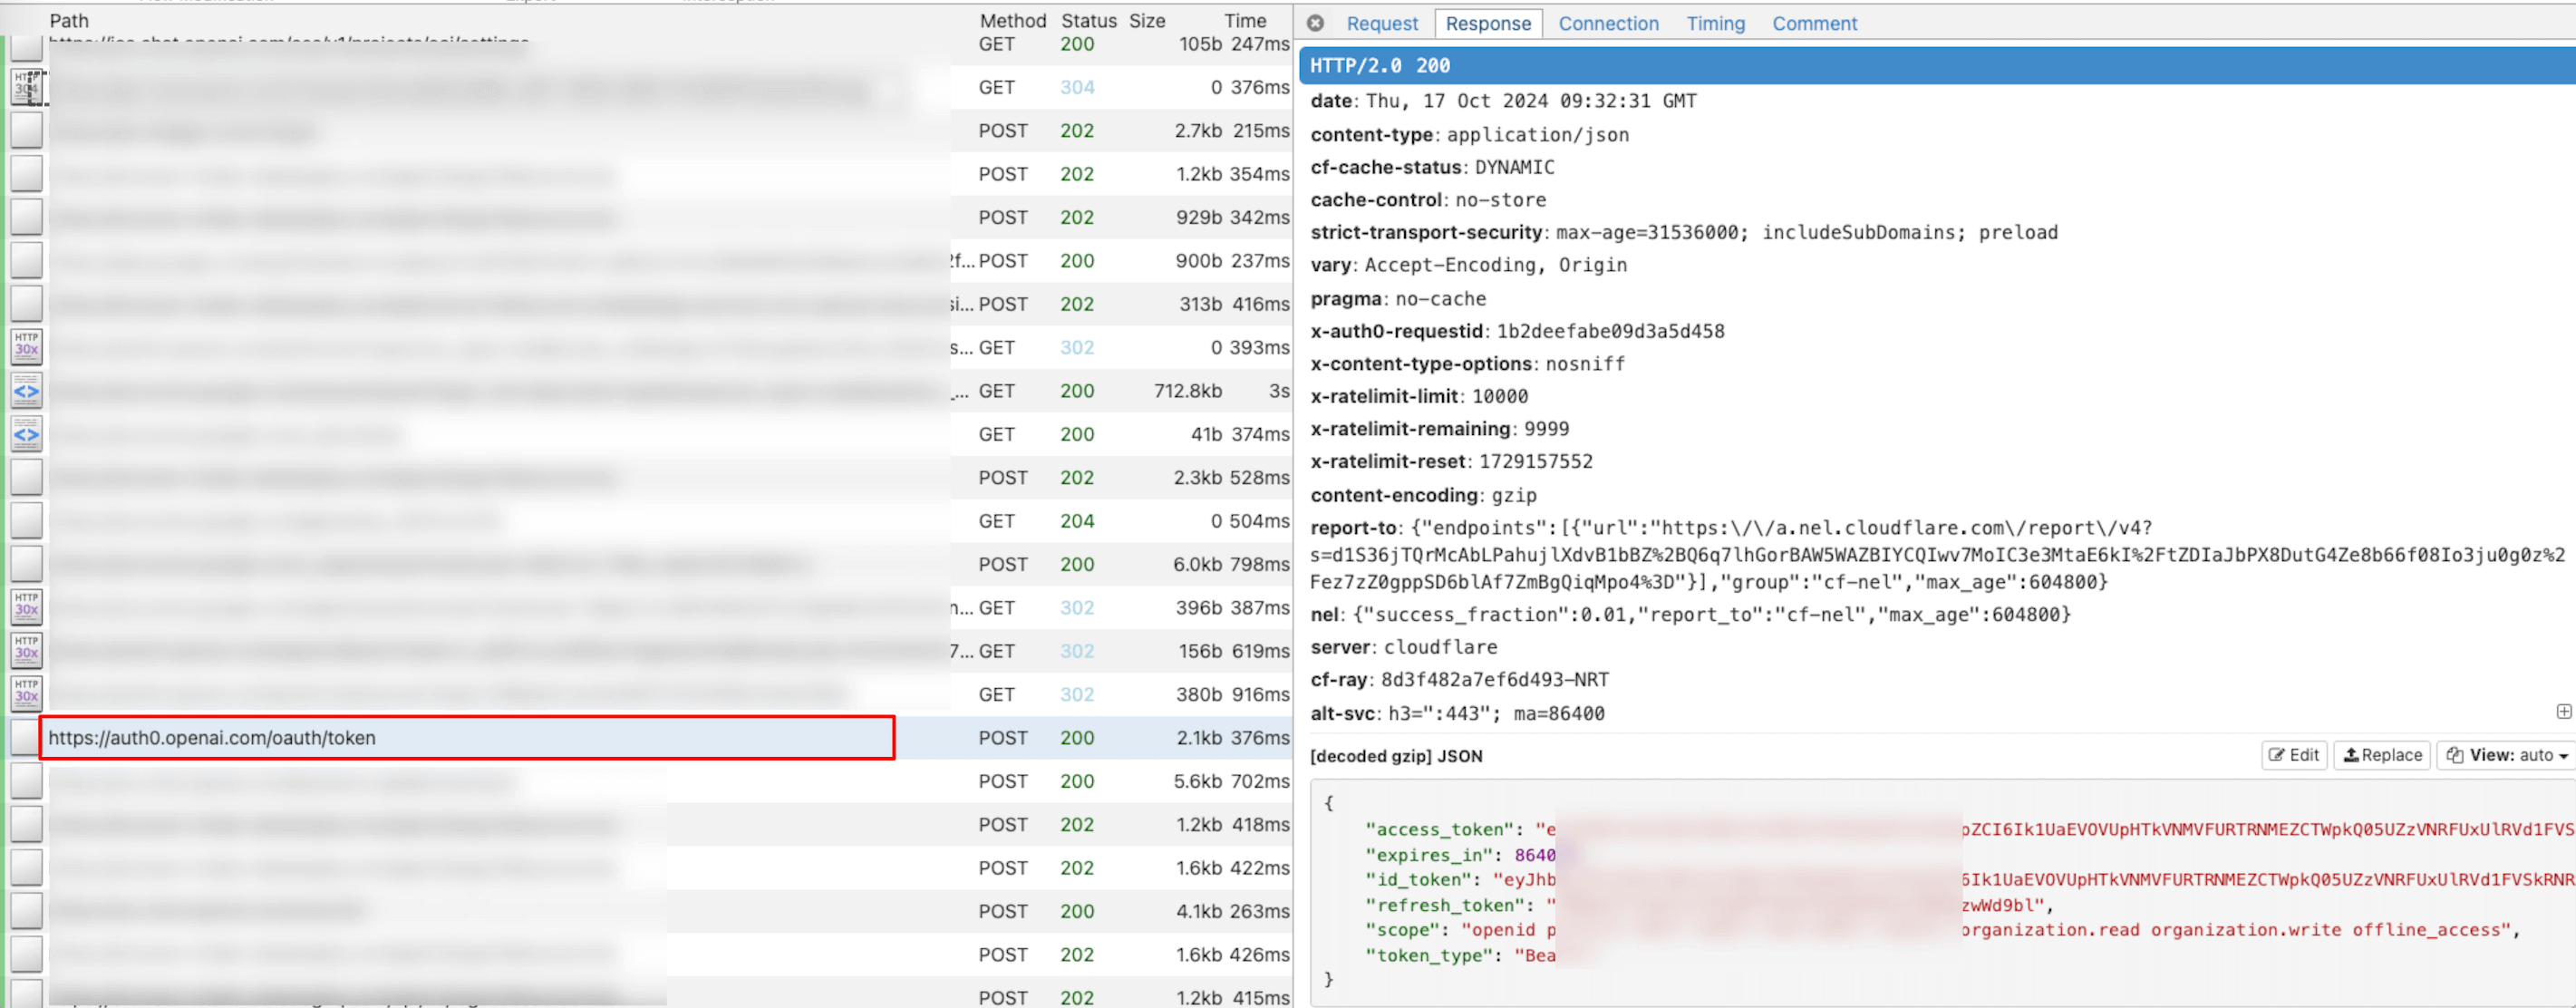The height and width of the screenshot is (1008, 2576).
Task: Click the x-content-type-options nosniff header
Action: 1468,364
